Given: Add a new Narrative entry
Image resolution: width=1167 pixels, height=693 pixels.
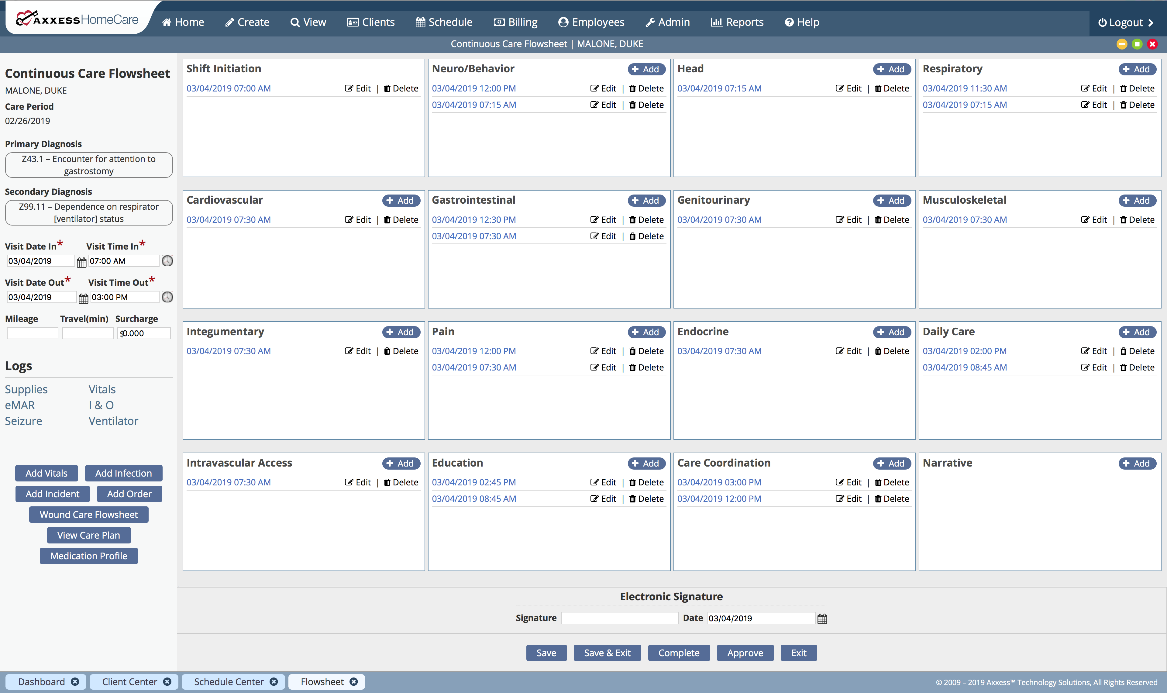Looking at the screenshot, I should [x=1137, y=464].
